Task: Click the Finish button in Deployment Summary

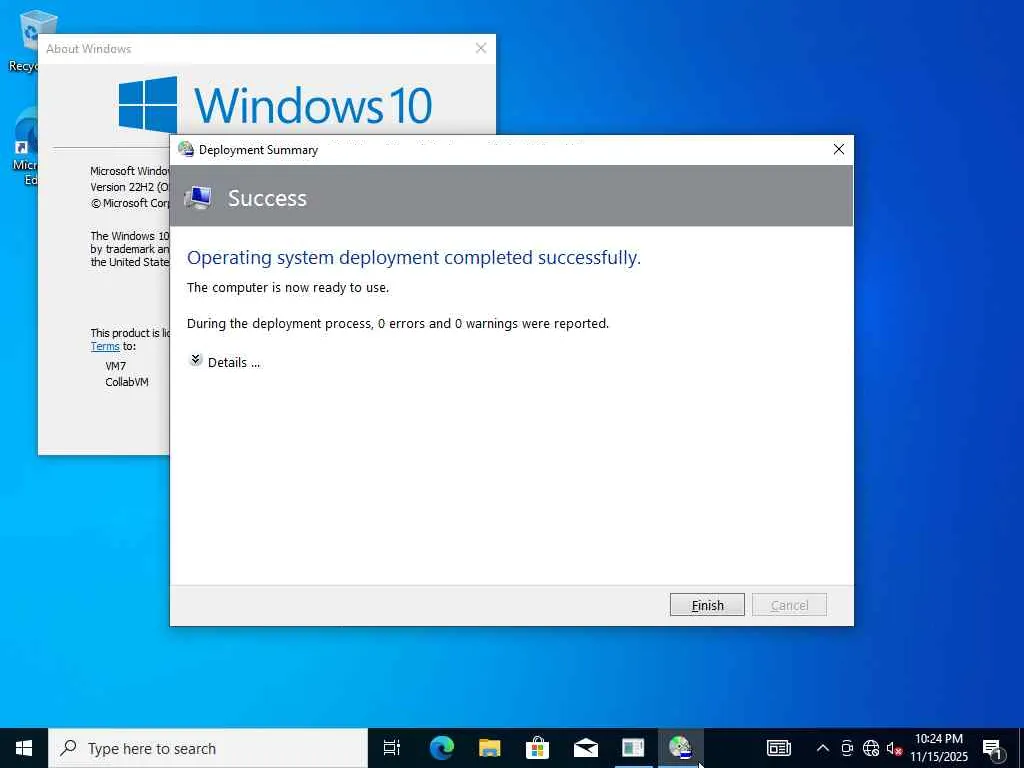Action: 707,605
